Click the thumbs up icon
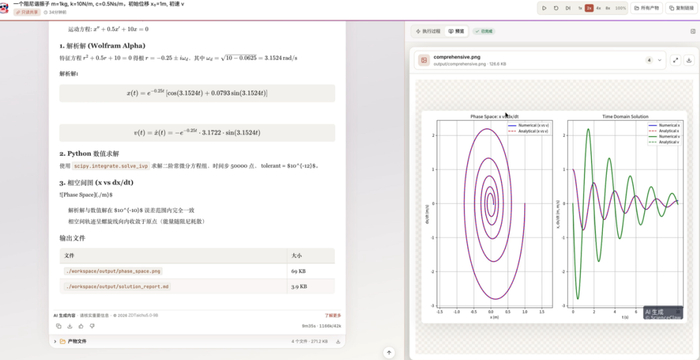Screen dimensions: 700x360 coord(81,326)
